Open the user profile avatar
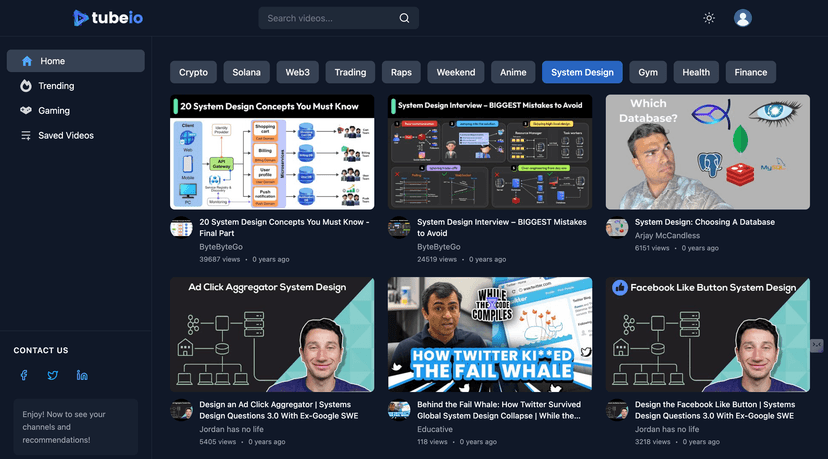Image resolution: width=828 pixels, height=459 pixels. point(742,18)
